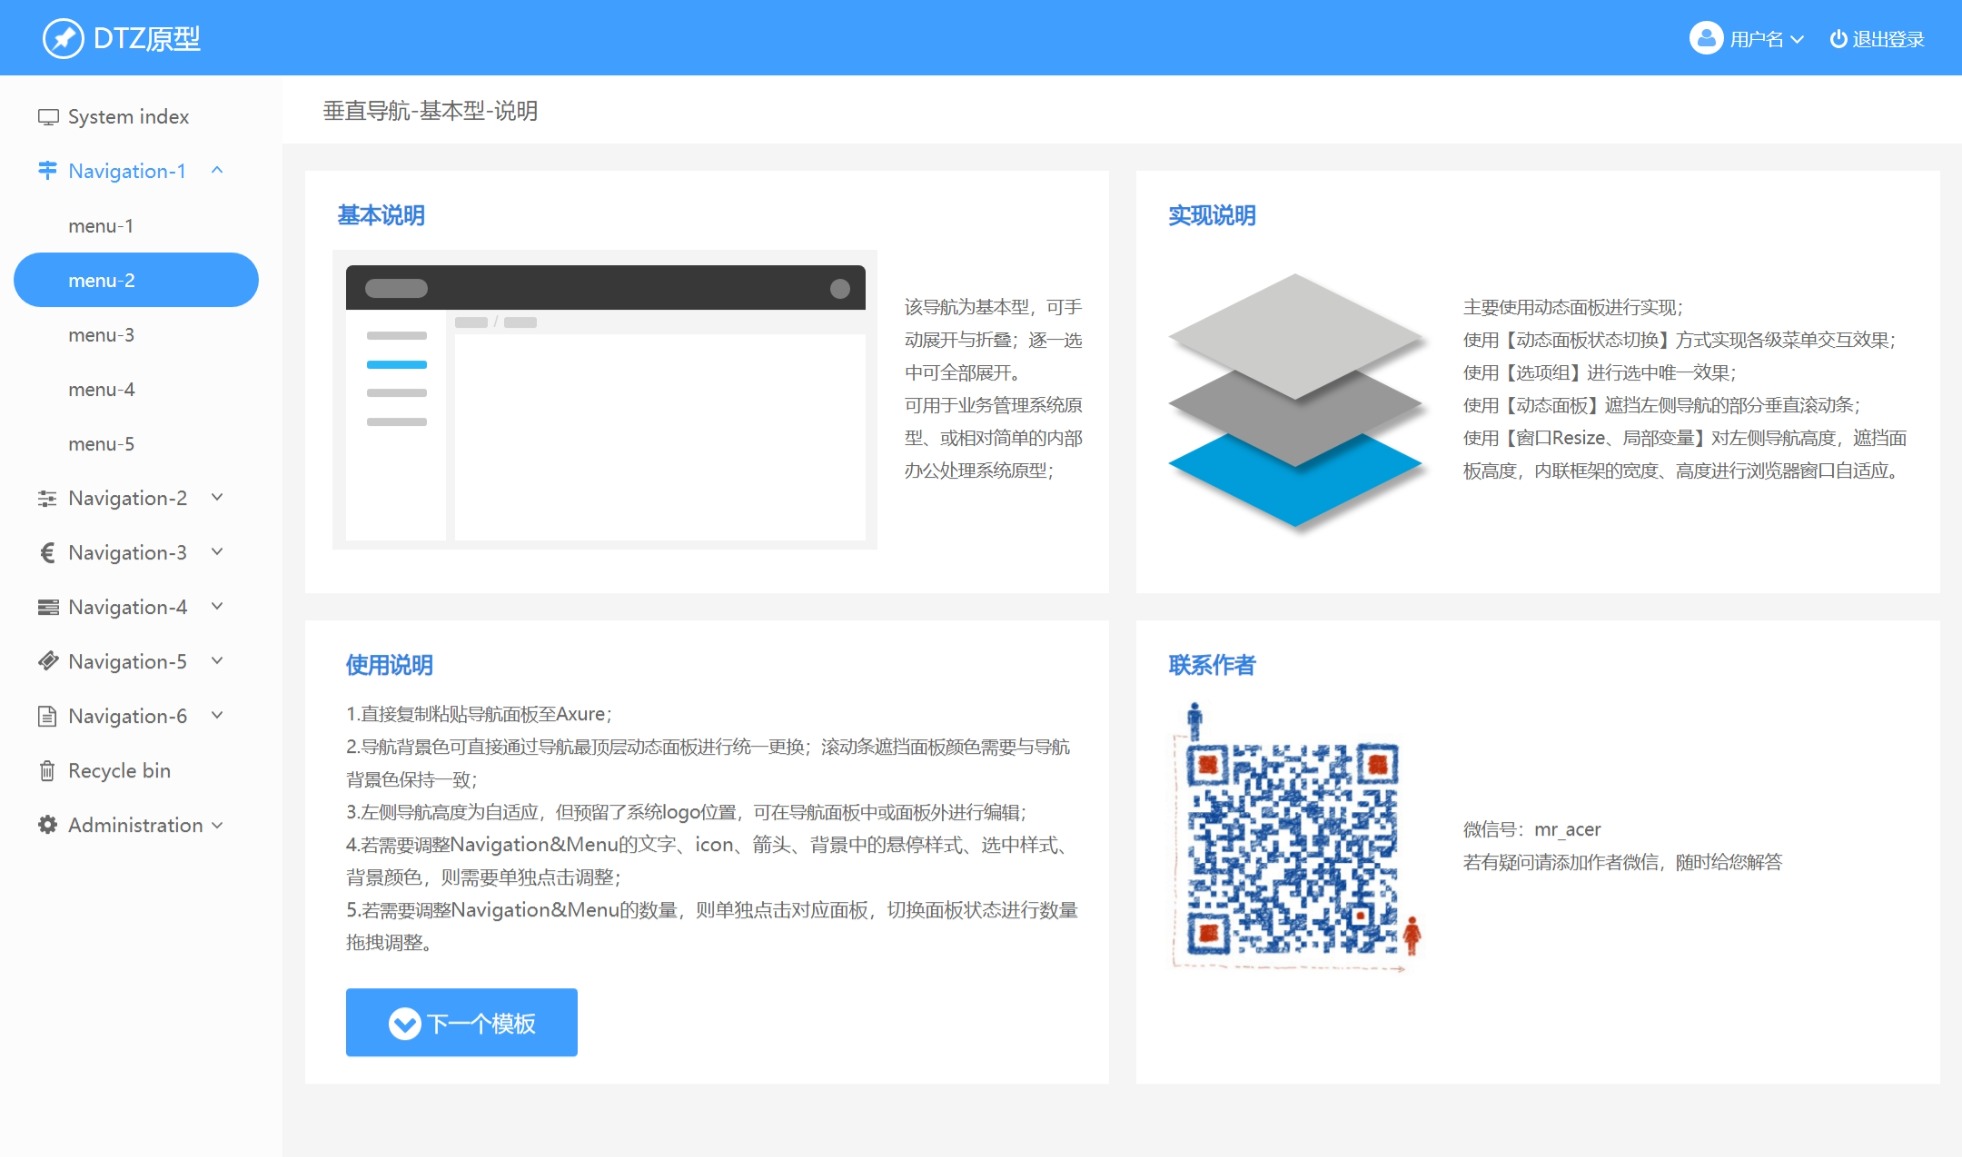This screenshot has height=1157, width=1962.
Task: Click the line 1.直接复制粘贴导航面板至Axure
Action: click(x=479, y=714)
